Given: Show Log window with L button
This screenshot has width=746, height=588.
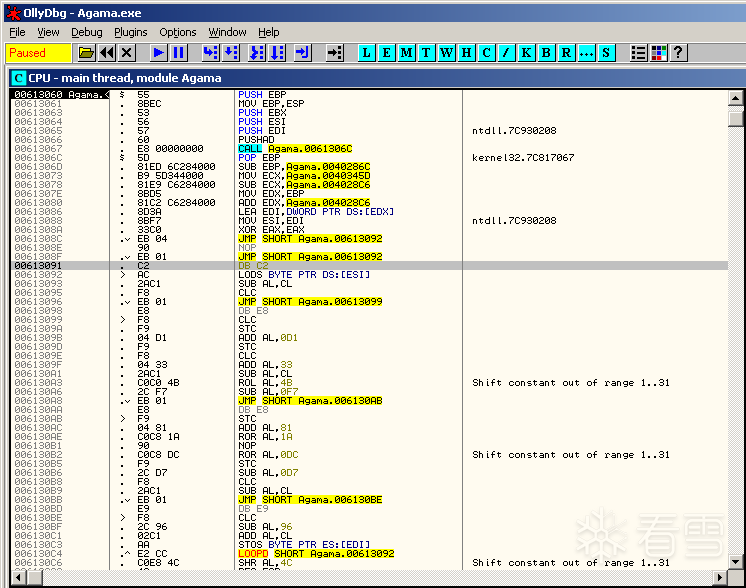Looking at the screenshot, I should (x=366, y=52).
